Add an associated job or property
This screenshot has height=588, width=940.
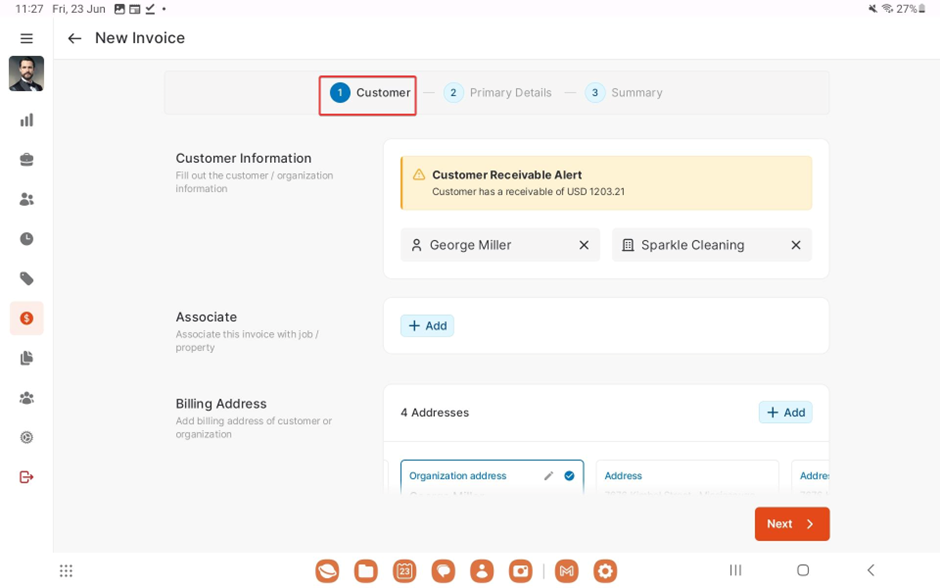[427, 326]
